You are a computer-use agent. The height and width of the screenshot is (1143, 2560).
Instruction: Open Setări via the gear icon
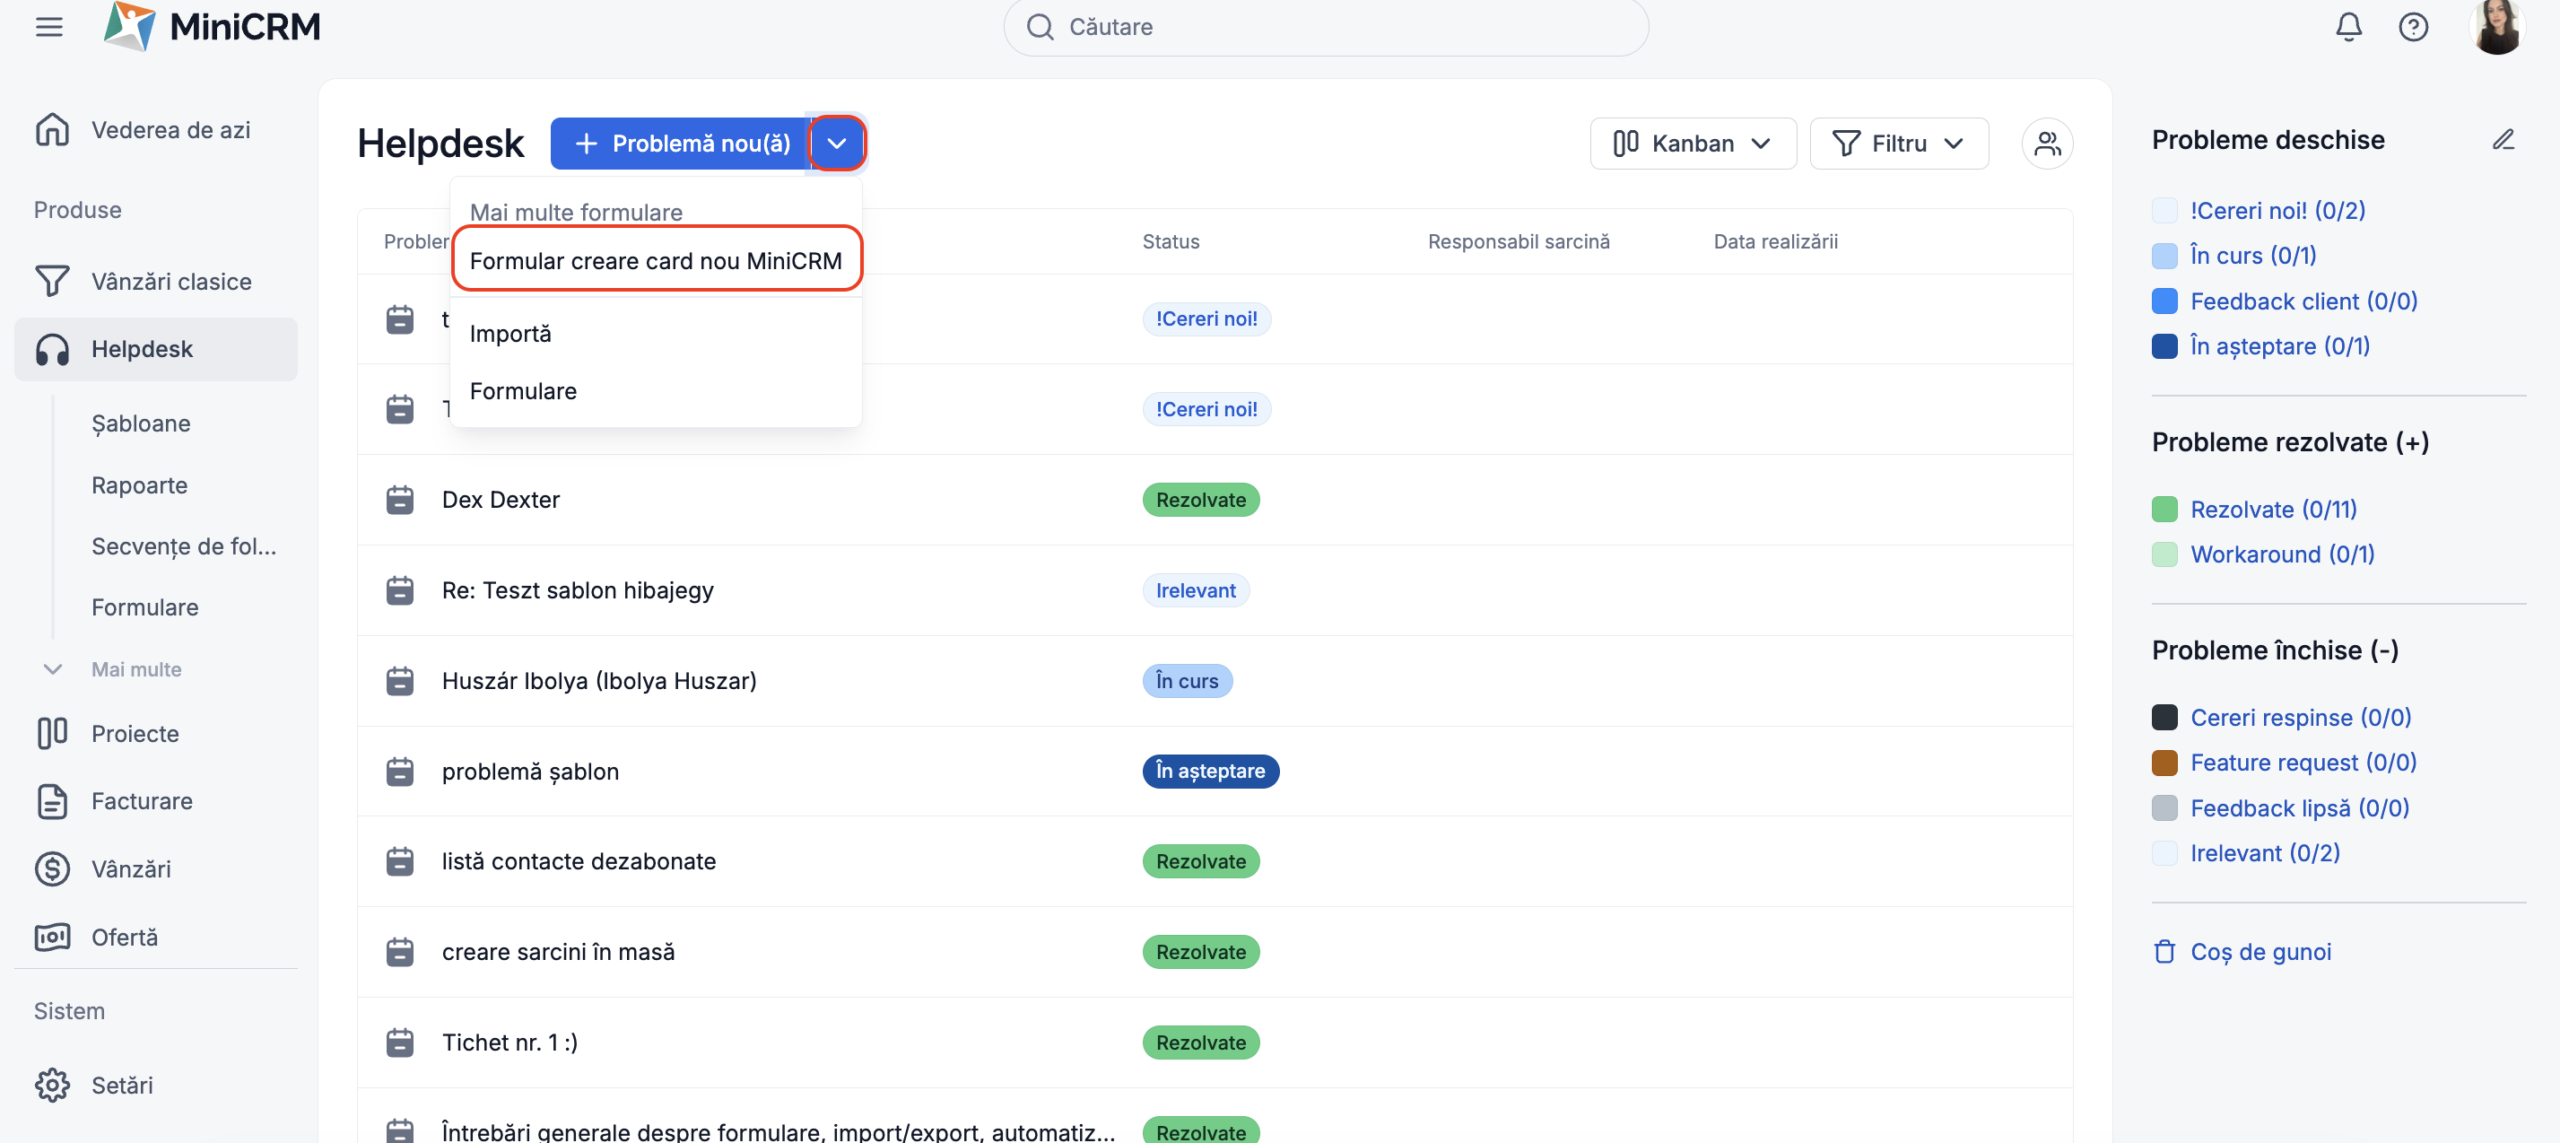[52, 1085]
